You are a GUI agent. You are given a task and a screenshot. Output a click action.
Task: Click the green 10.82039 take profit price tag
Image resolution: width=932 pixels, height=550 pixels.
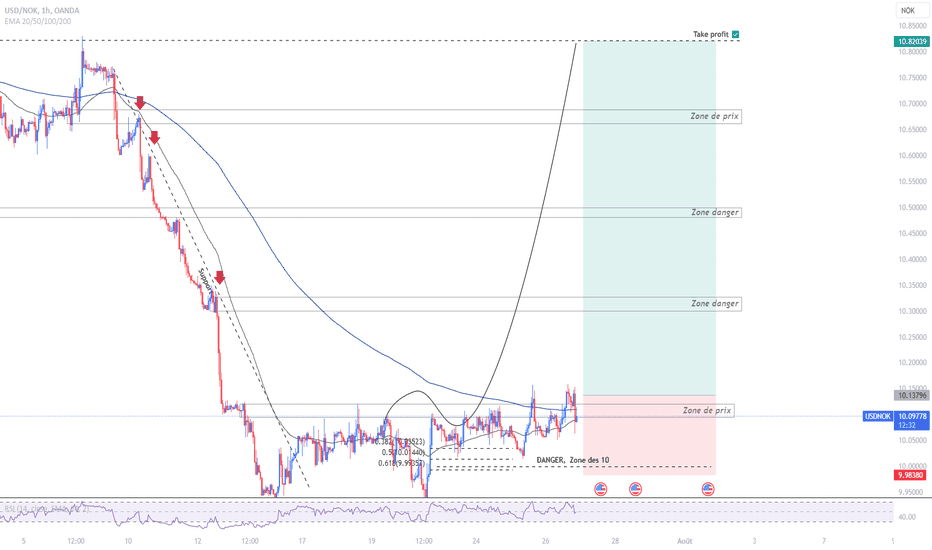coord(911,42)
